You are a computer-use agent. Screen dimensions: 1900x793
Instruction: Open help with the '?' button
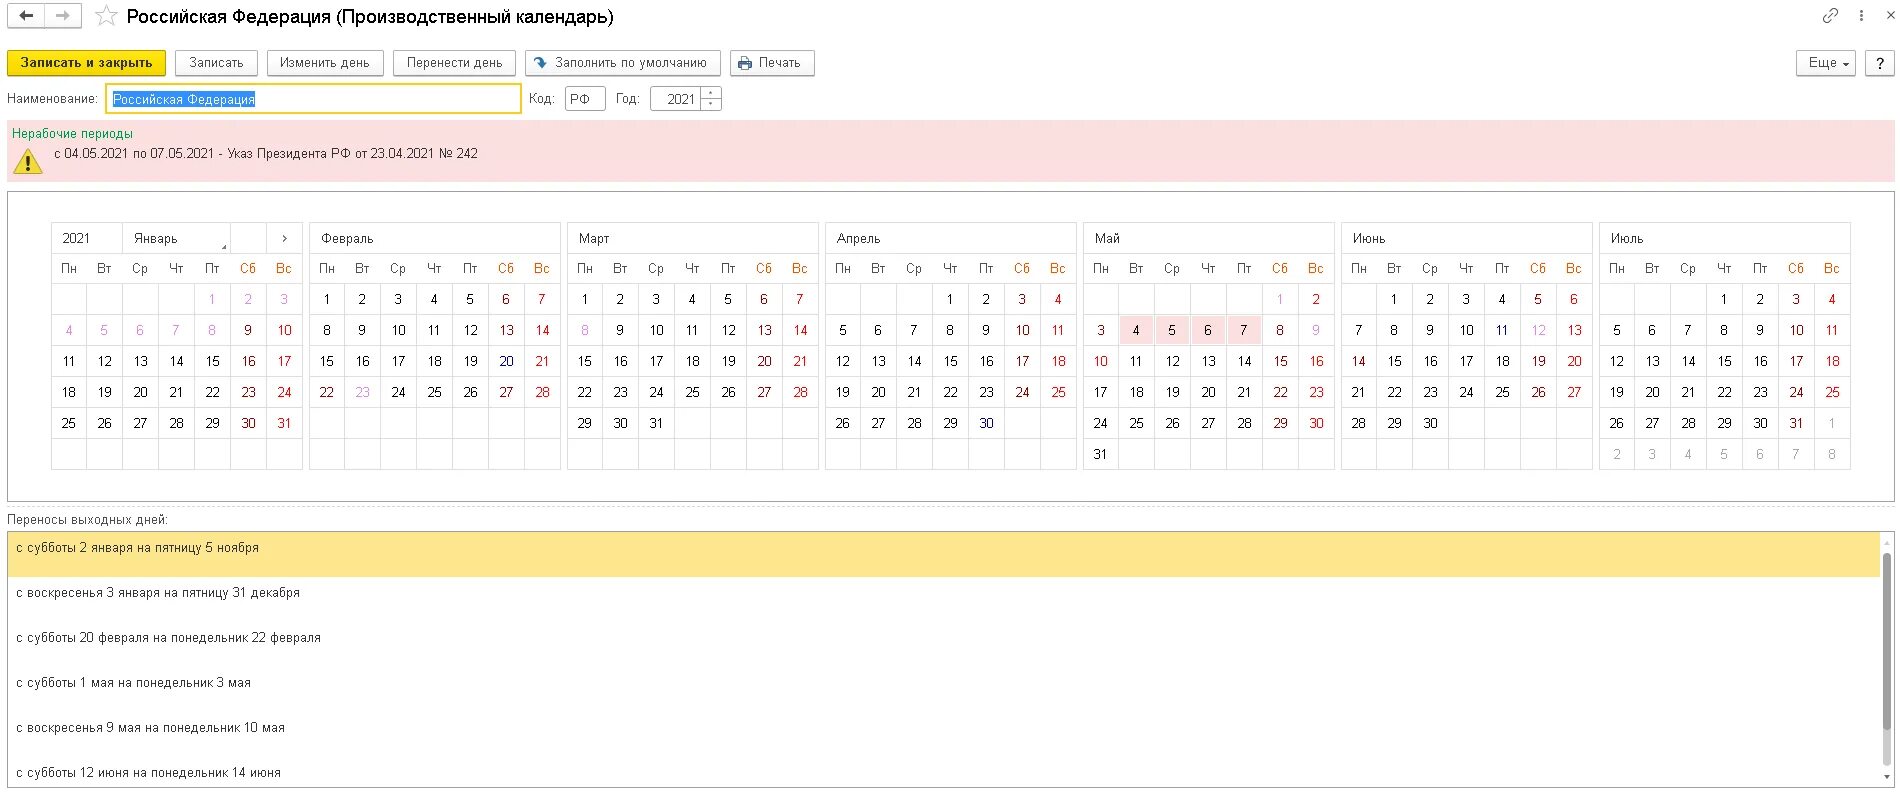(1880, 62)
